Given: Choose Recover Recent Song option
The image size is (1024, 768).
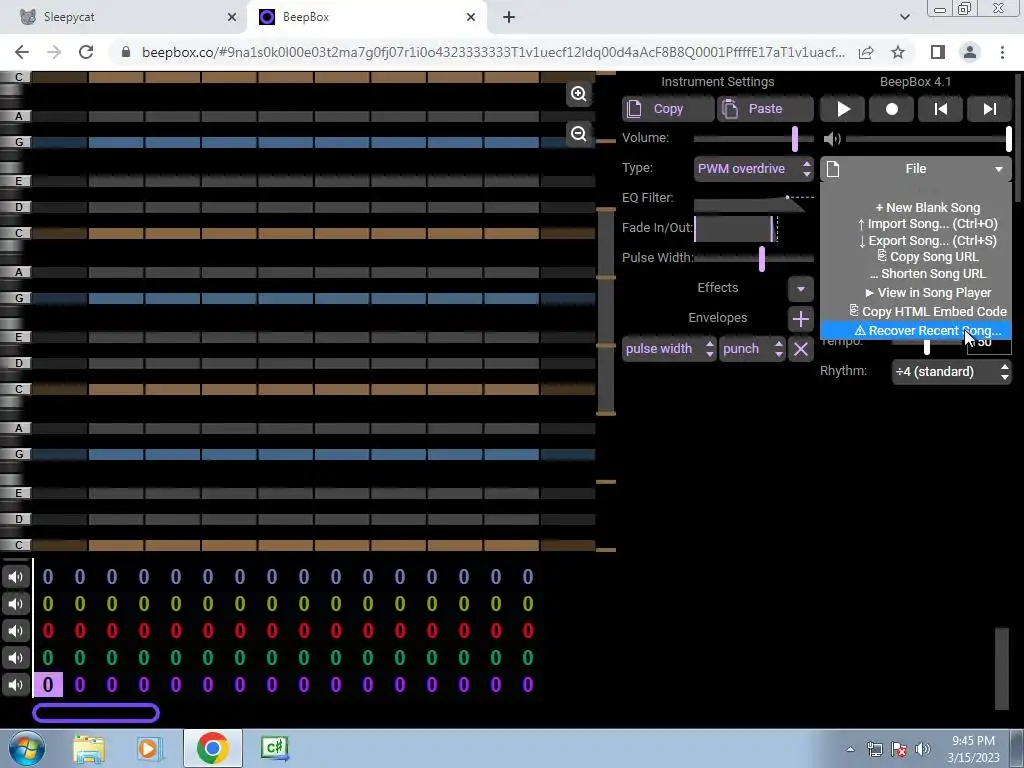Looking at the screenshot, I should (916, 330).
